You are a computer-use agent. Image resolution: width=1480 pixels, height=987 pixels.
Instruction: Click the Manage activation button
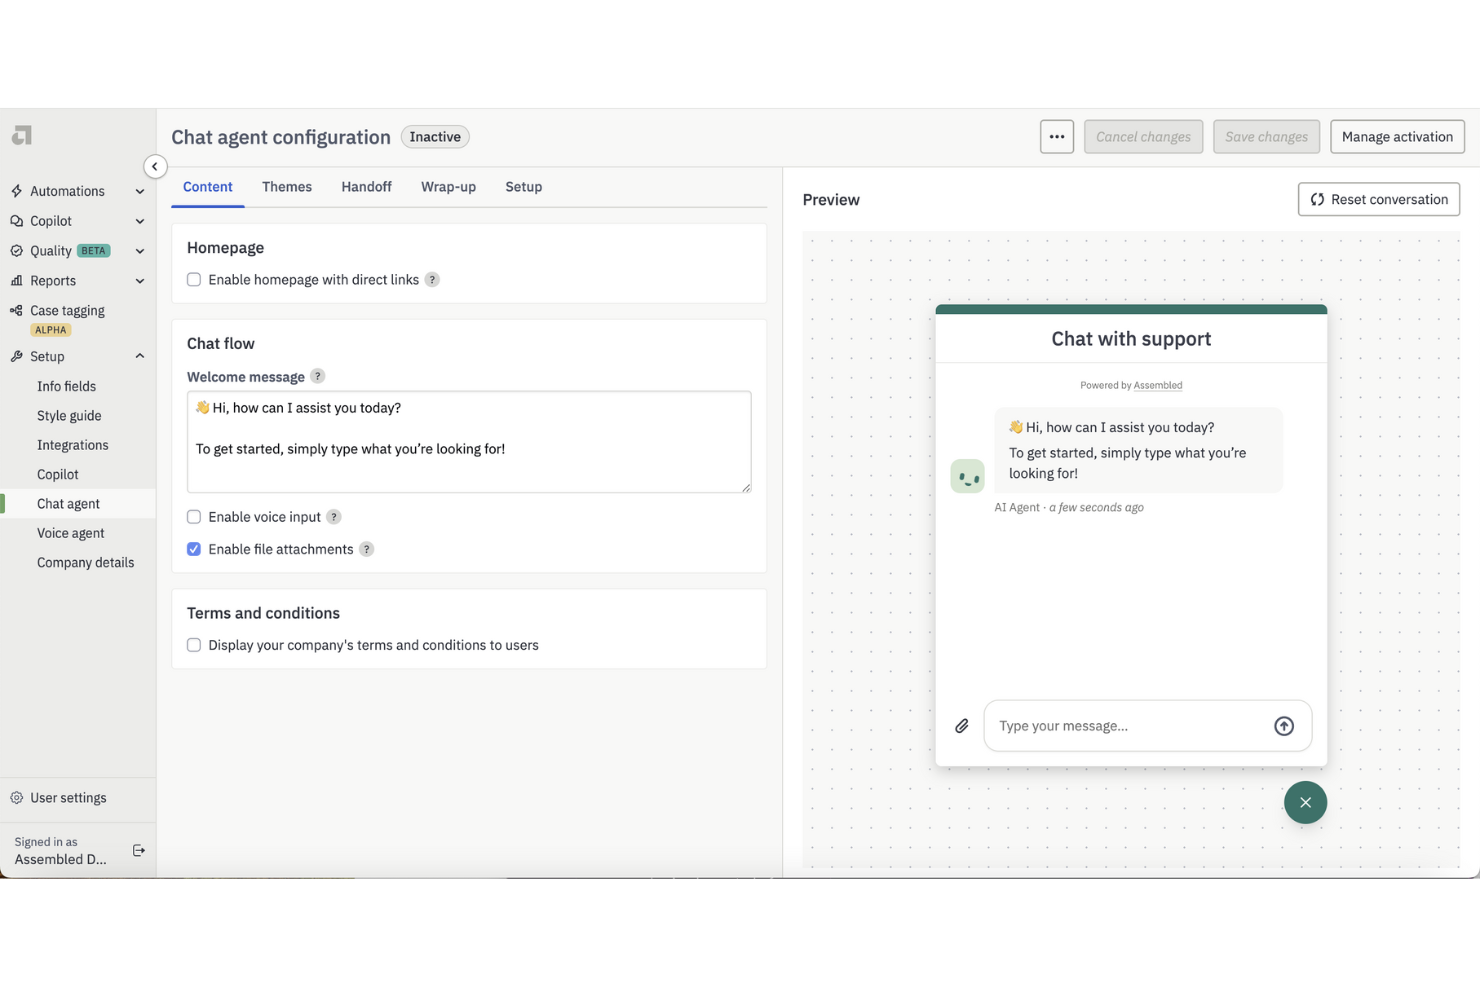pos(1396,136)
